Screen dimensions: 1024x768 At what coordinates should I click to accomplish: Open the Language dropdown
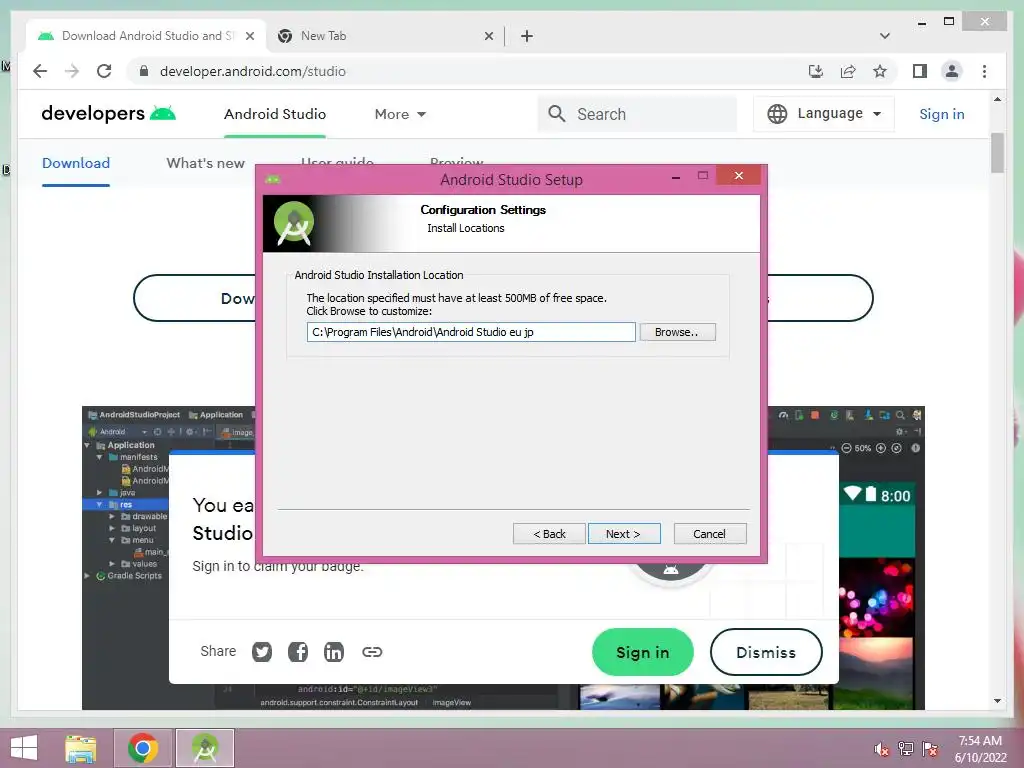point(824,114)
